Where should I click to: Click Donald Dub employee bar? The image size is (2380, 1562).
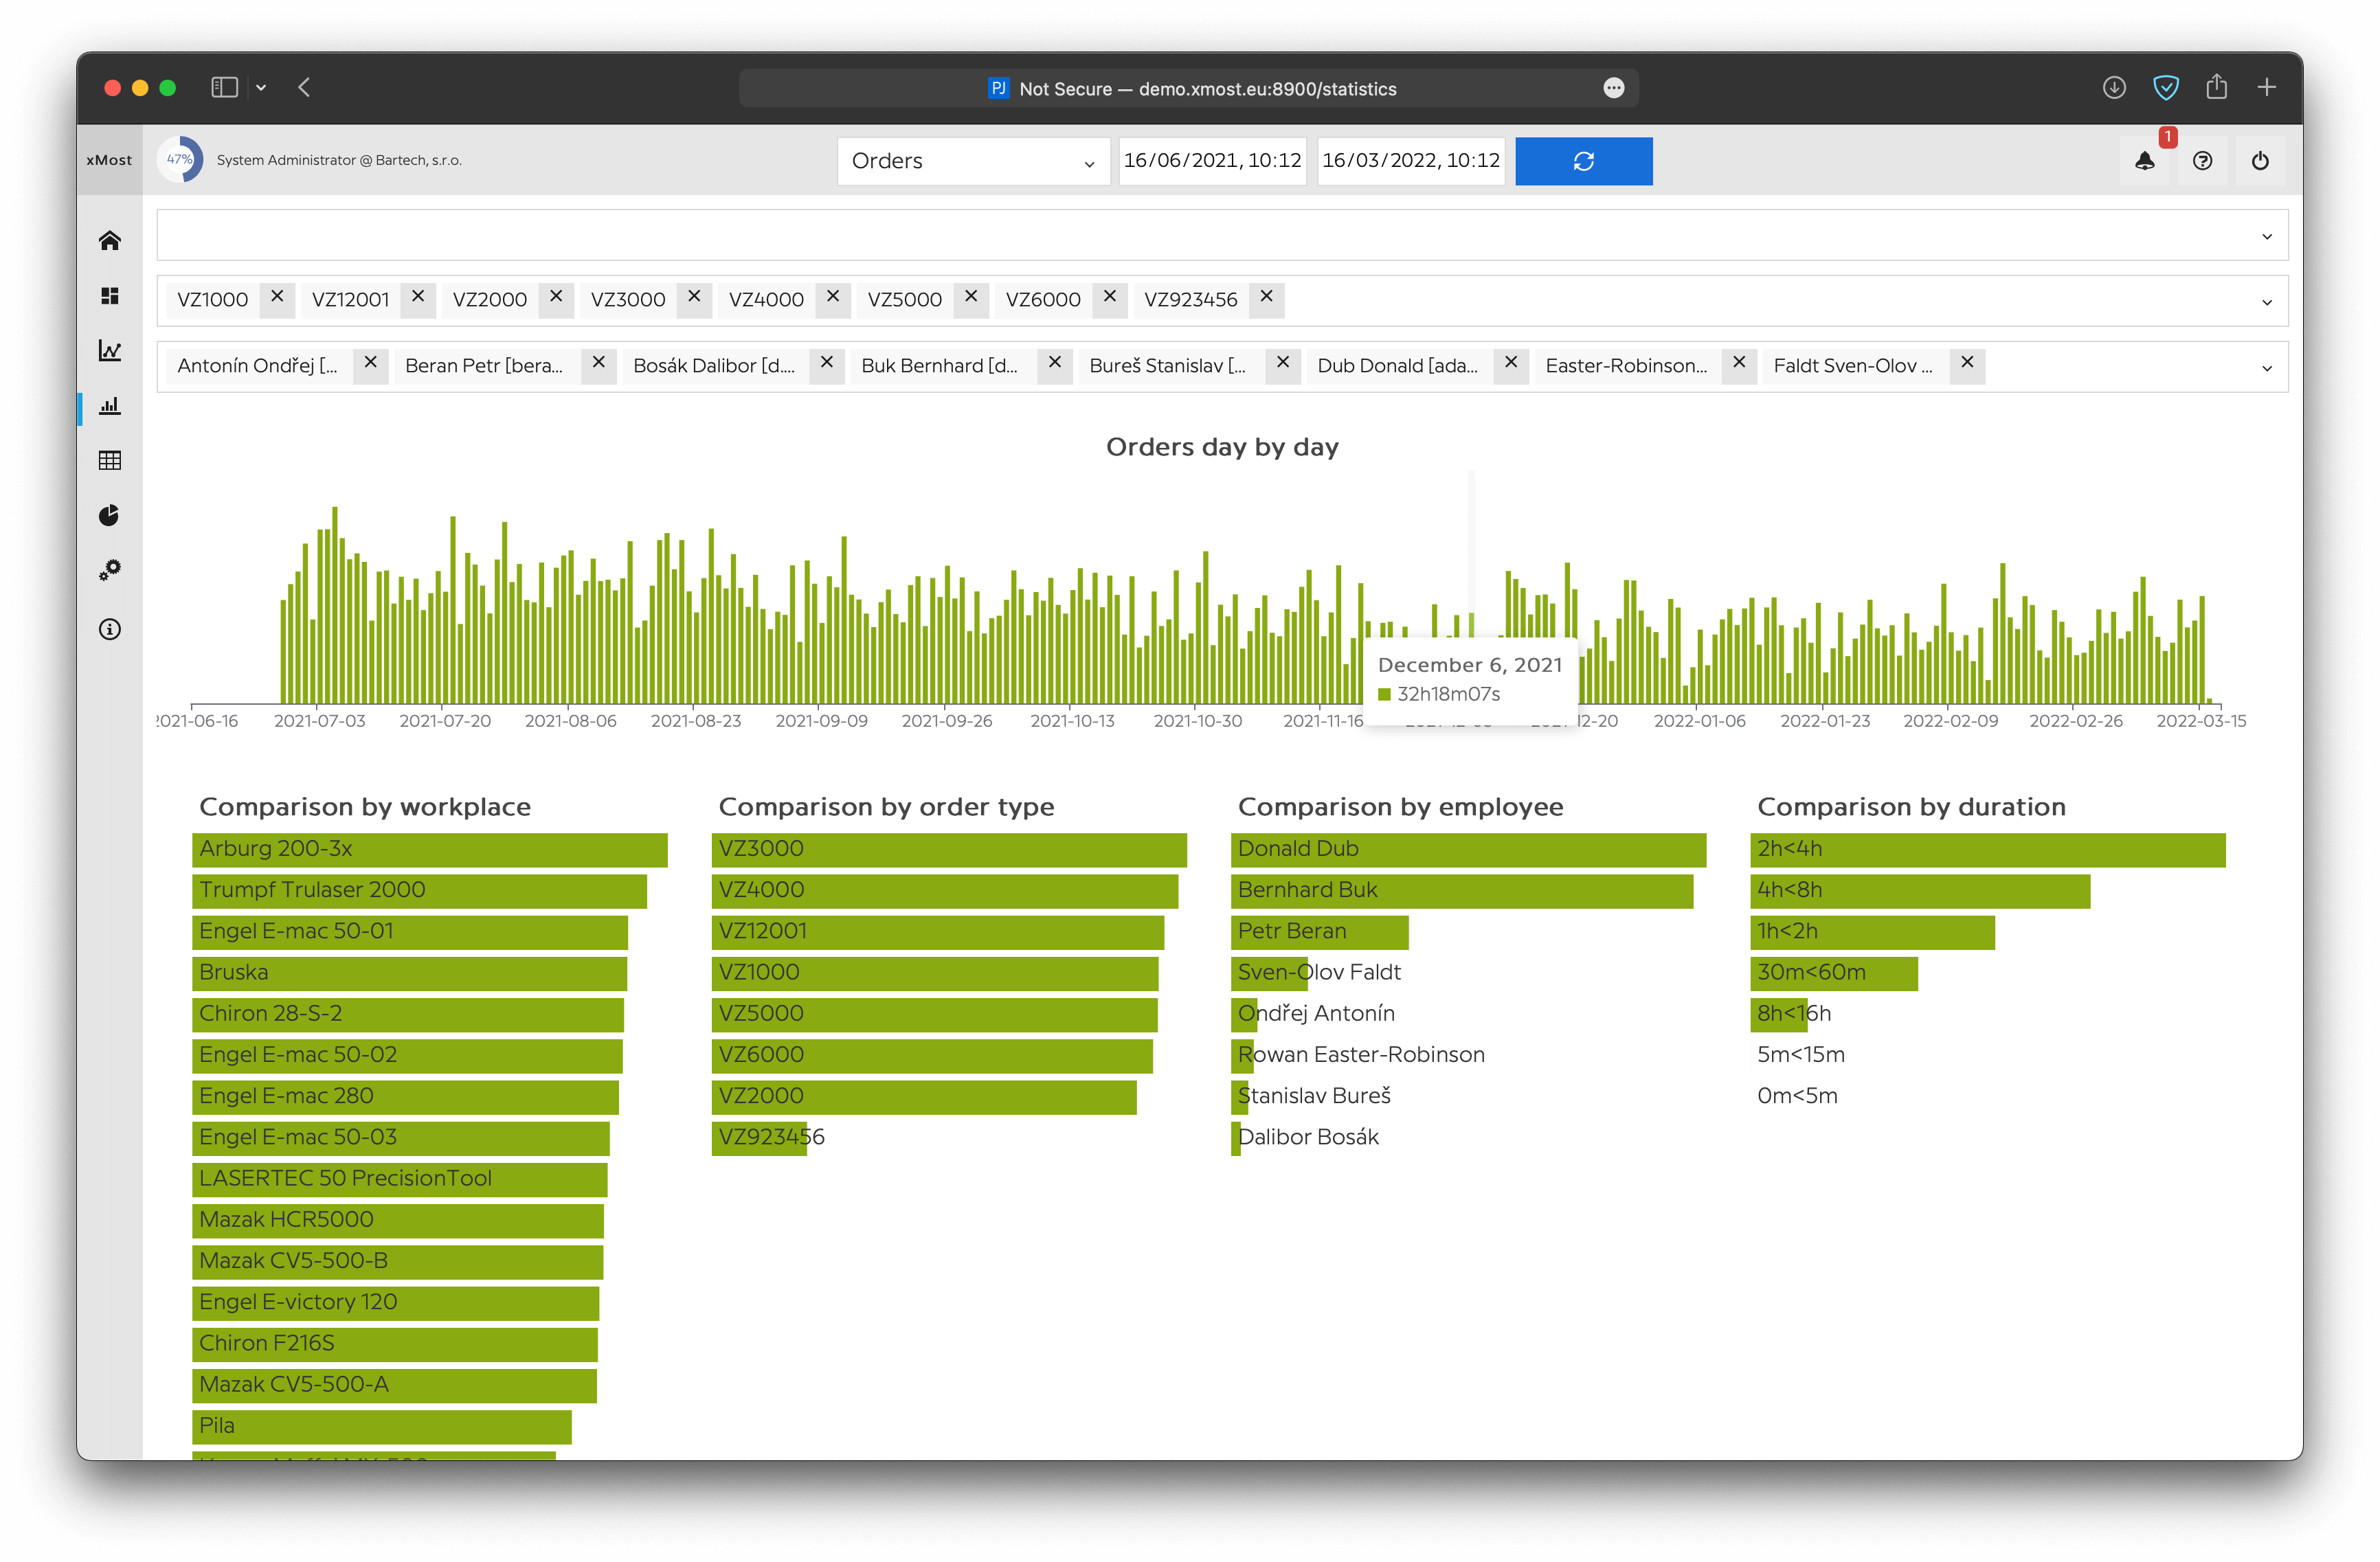pos(1467,849)
